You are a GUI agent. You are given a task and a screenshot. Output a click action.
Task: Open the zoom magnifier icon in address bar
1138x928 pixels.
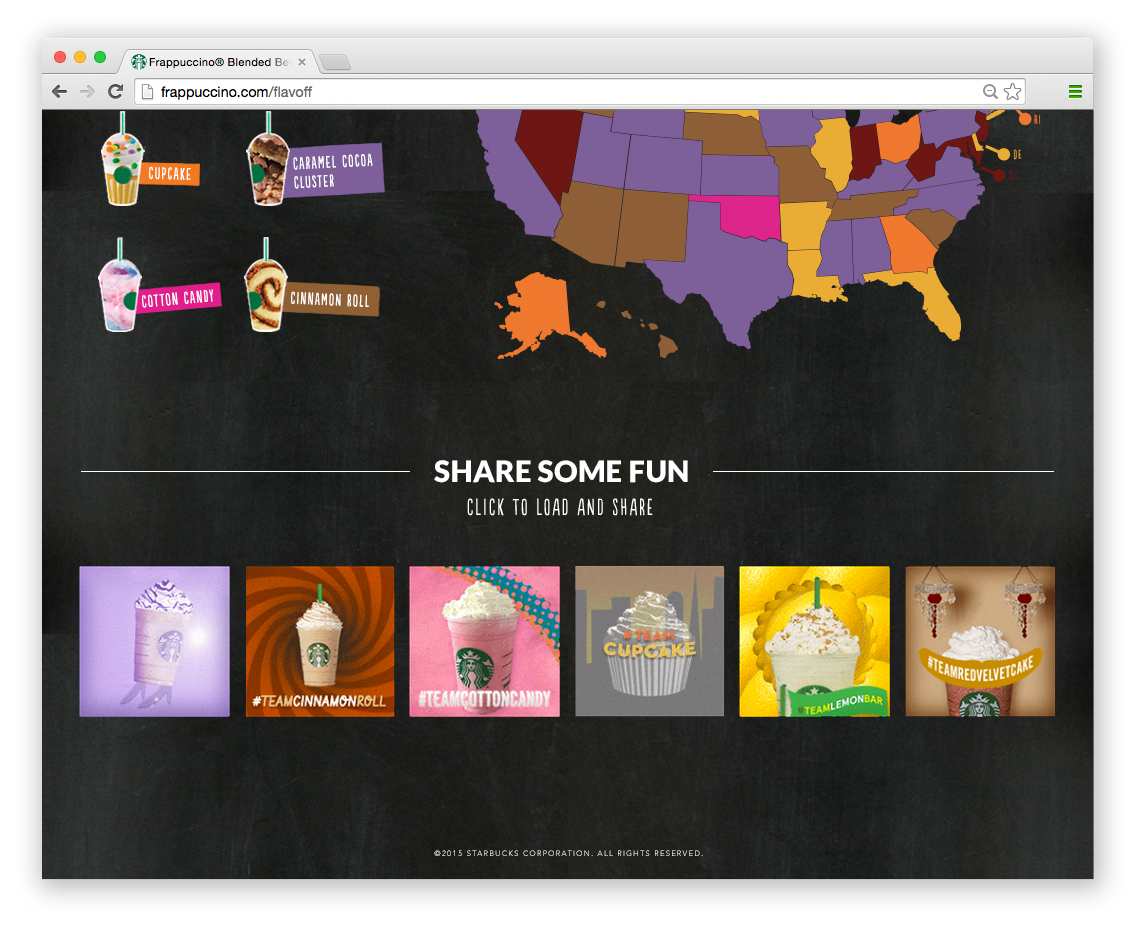tap(990, 91)
